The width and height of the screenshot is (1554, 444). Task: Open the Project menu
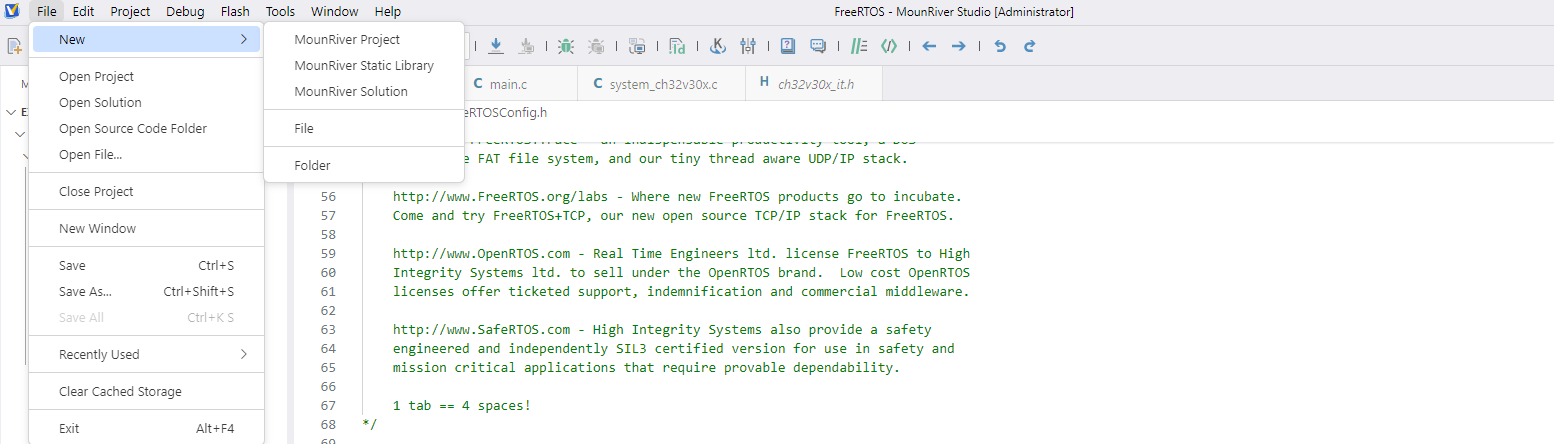point(130,12)
